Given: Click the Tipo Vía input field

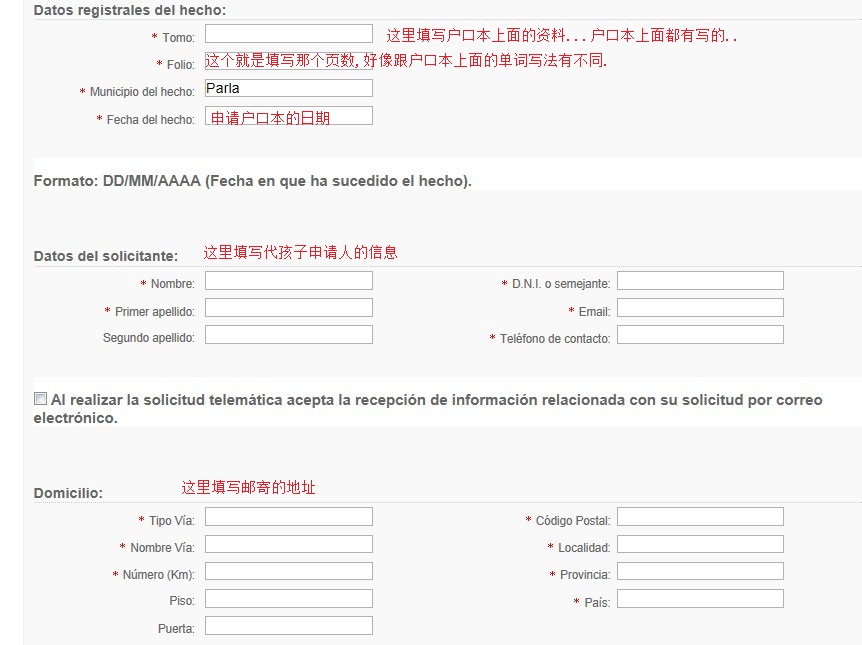Looking at the screenshot, I should [288, 518].
